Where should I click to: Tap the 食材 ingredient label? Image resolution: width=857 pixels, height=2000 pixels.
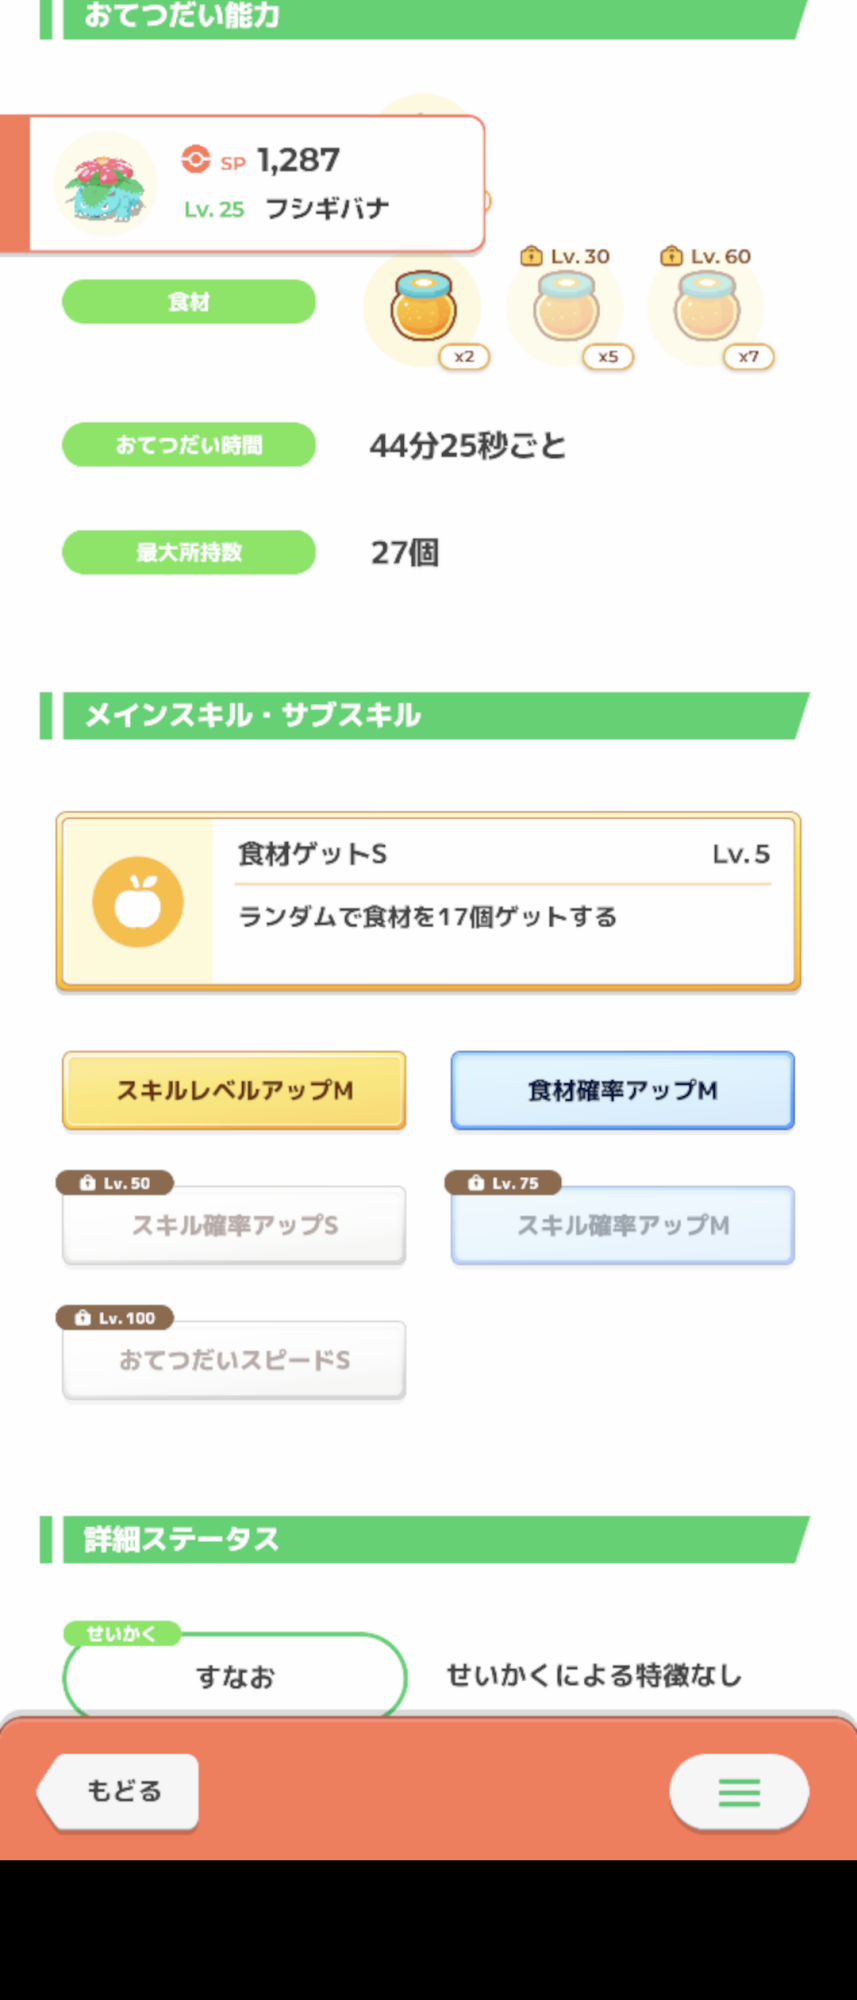189,302
